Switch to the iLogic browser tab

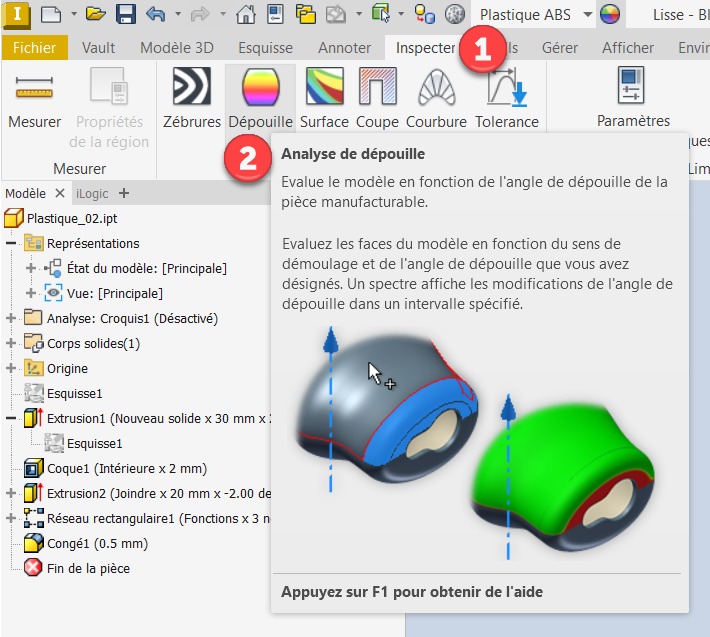coord(91,193)
